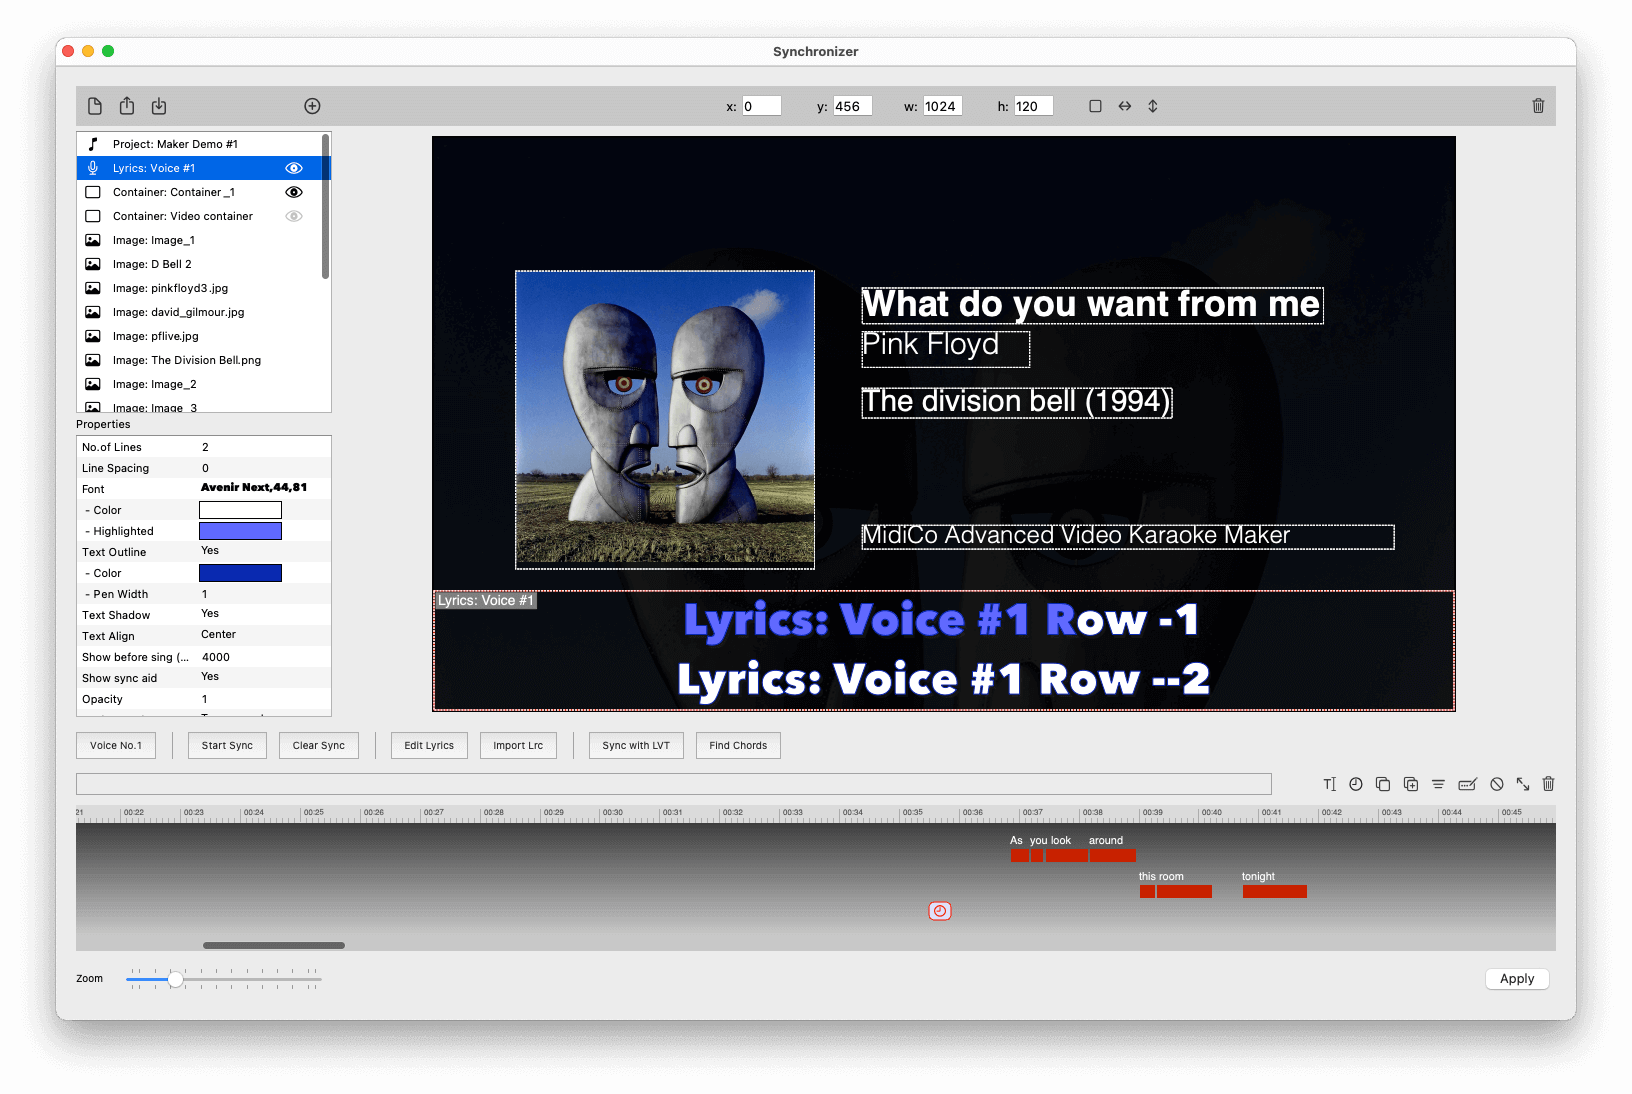Click the import (download) icon in top toolbar
Screen dimensions: 1632x1094
click(159, 105)
